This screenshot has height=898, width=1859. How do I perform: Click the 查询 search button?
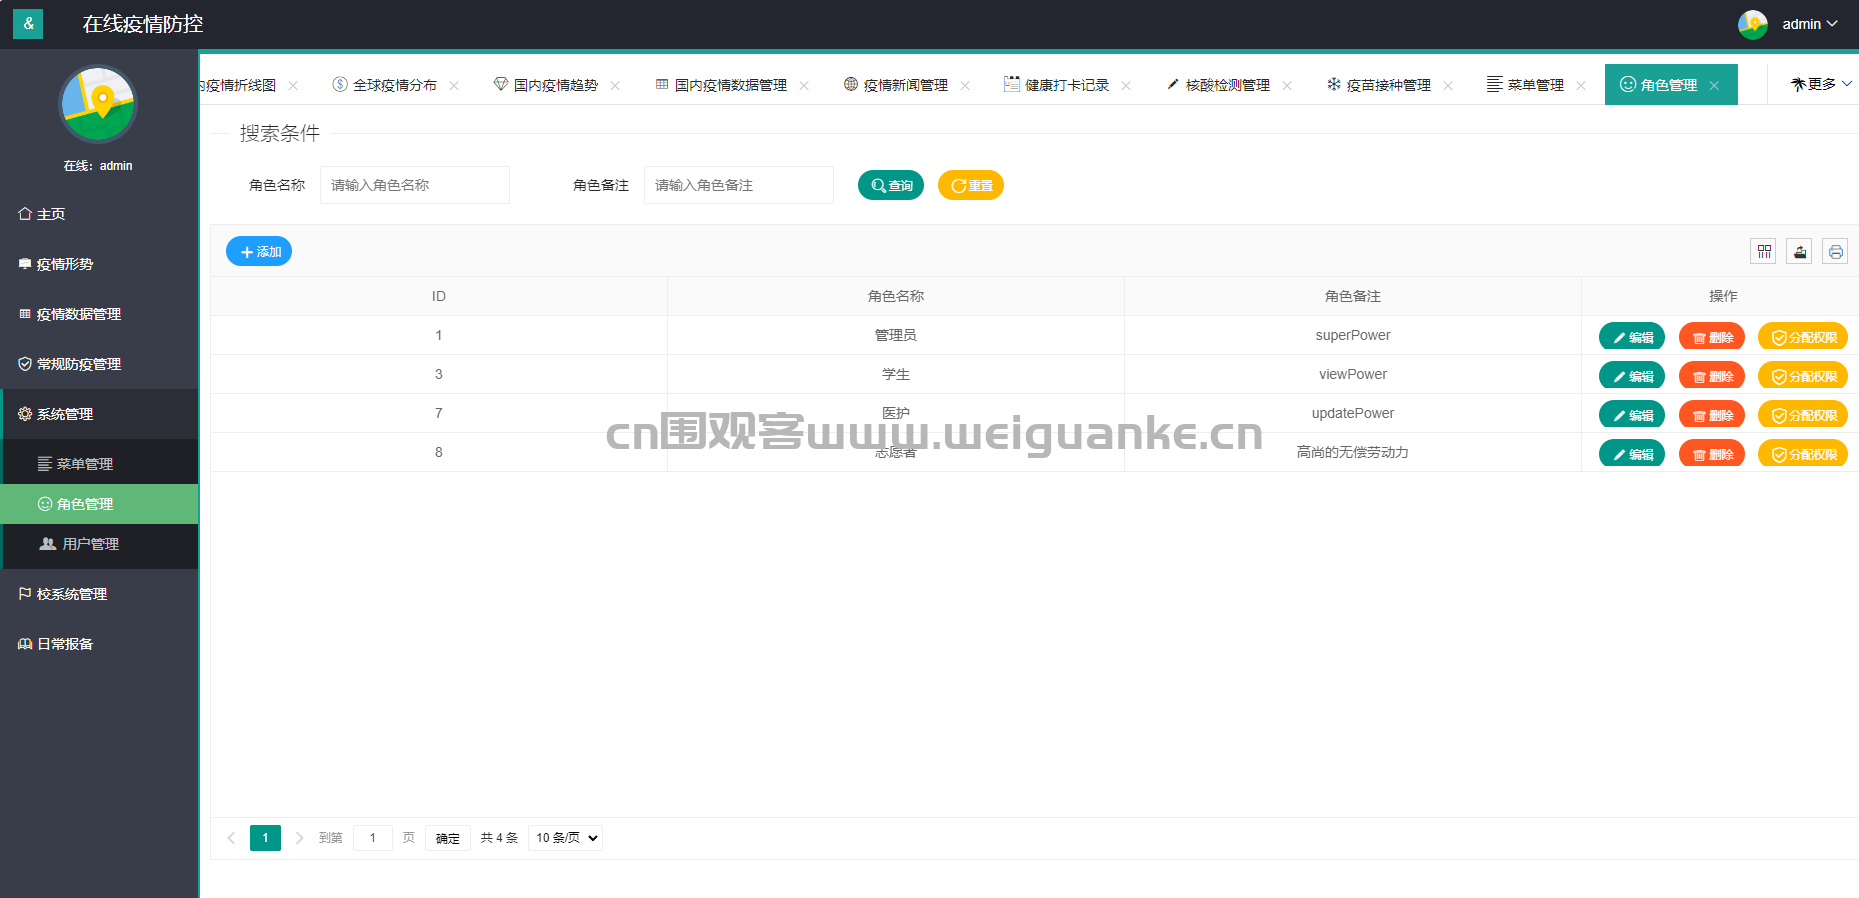890,185
